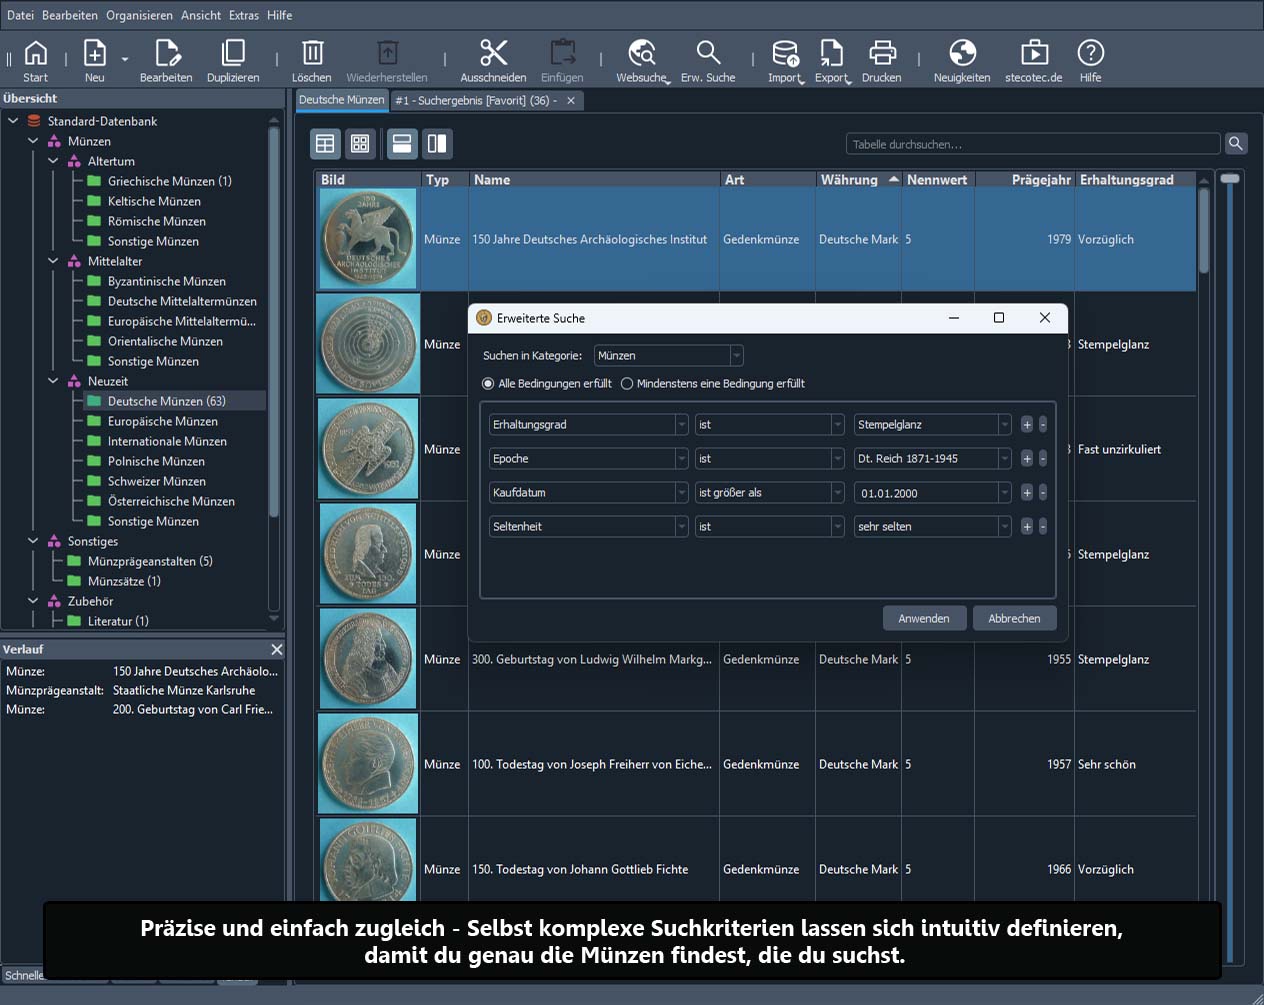The width and height of the screenshot is (1264, 1005).
Task: Click the Anwenden button
Action: pyautogui.click(x=923, y=619)
